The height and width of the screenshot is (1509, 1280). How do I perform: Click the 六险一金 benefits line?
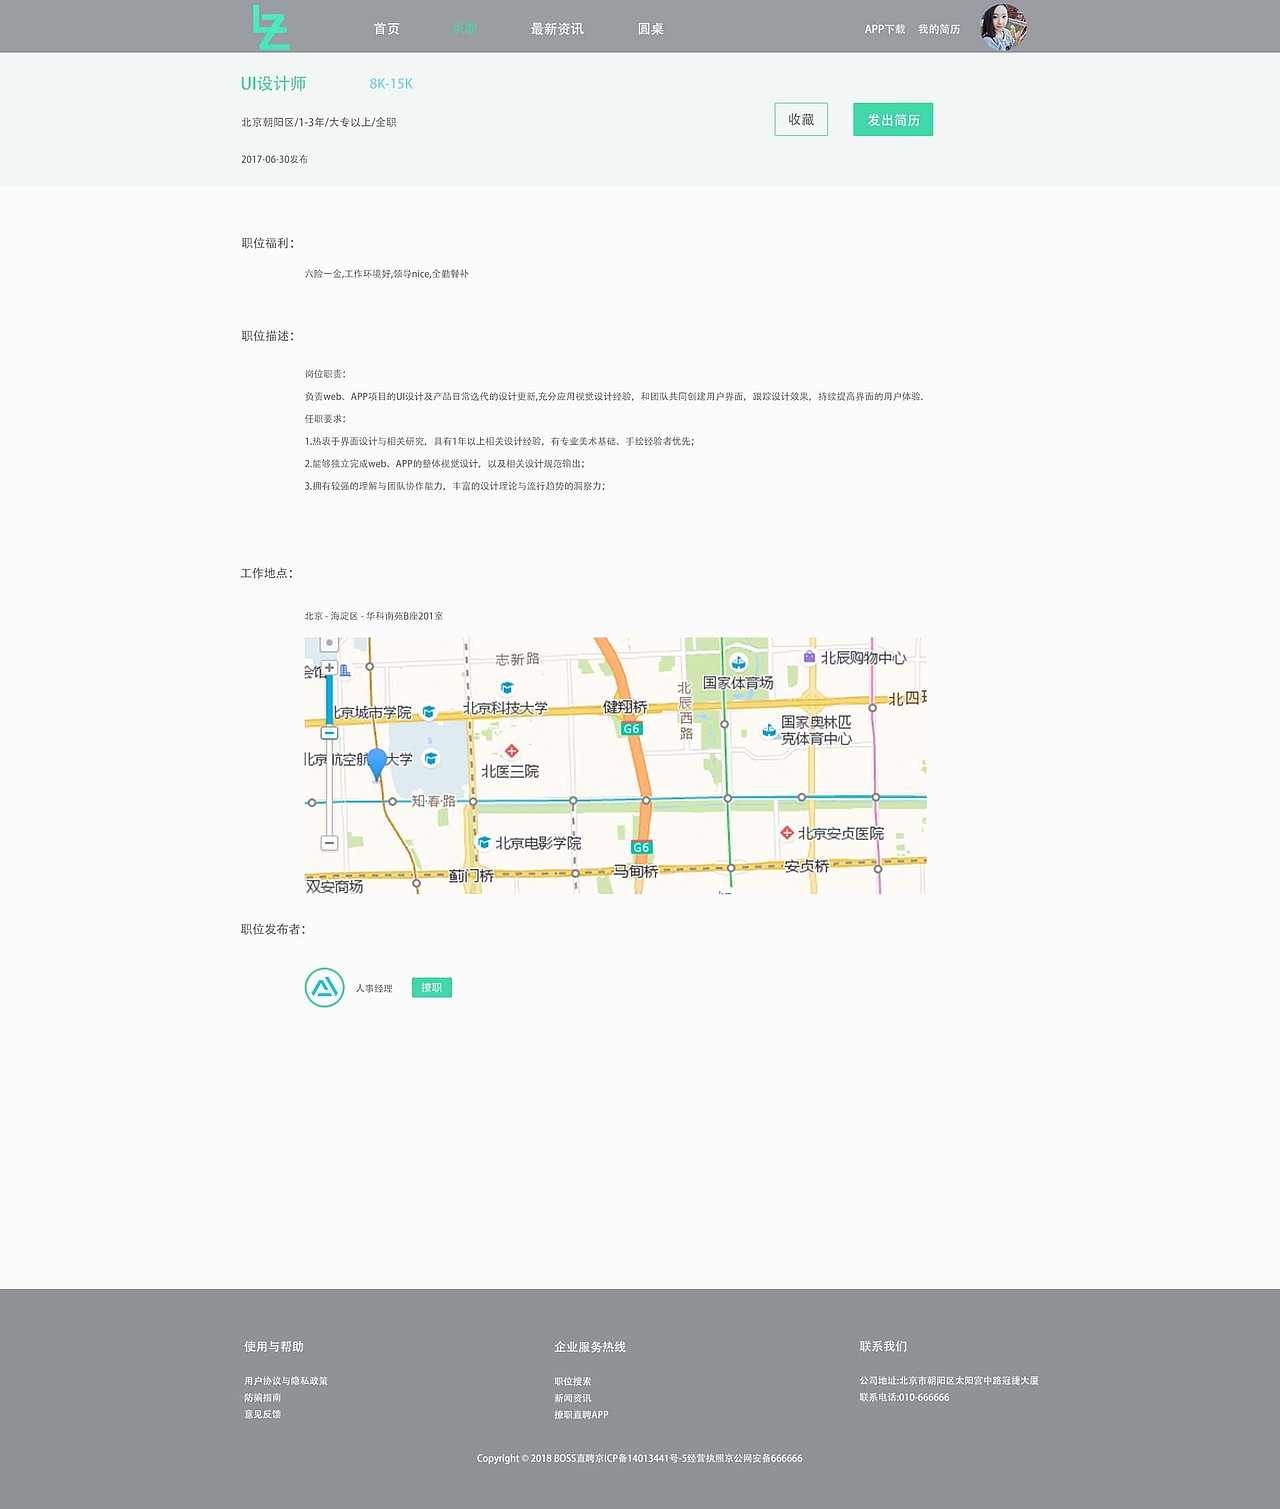click(x=387, y=273)
